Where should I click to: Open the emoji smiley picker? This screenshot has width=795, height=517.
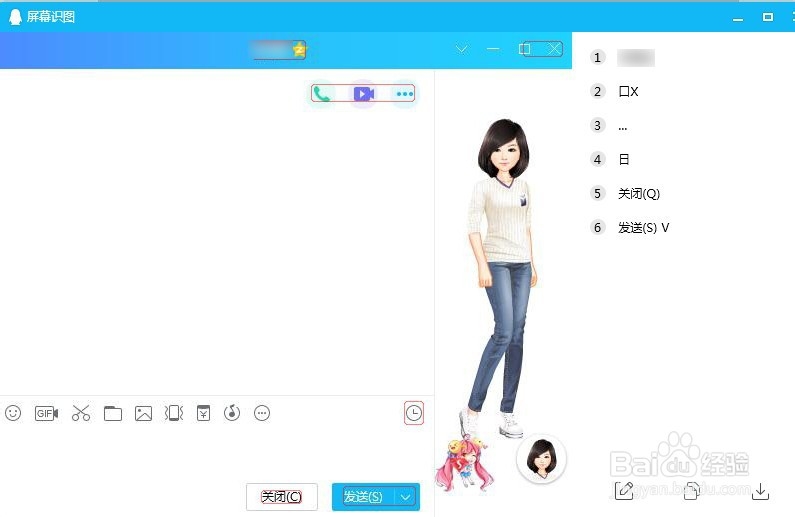click(x=13, y=413)
